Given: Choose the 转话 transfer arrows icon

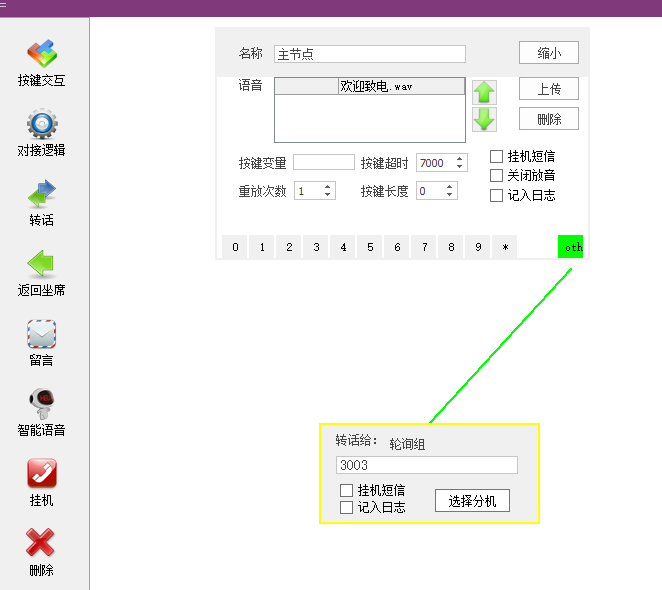Looking at the screenshot, I should pos(41,193).
